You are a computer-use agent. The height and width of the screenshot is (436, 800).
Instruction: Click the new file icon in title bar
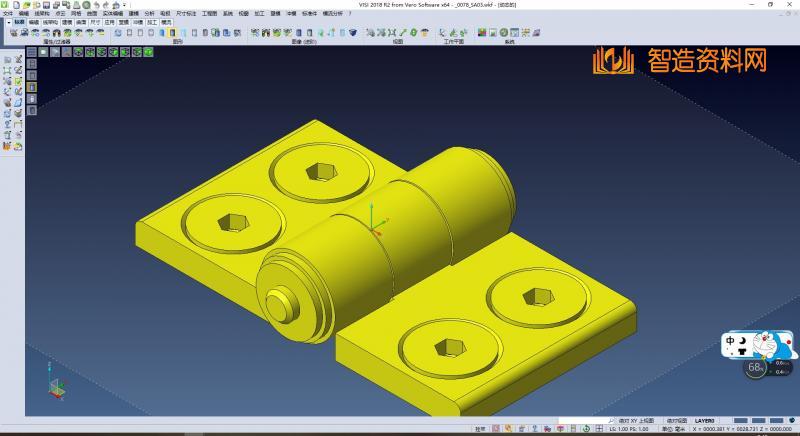[x=14, y=5]
